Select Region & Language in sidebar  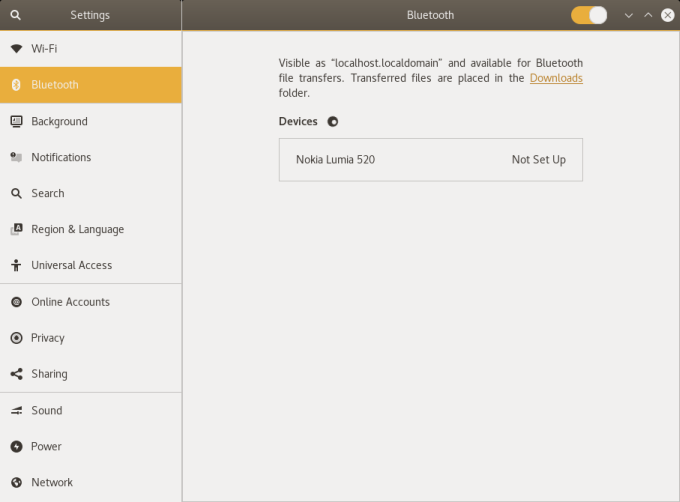tap(77, 229)
